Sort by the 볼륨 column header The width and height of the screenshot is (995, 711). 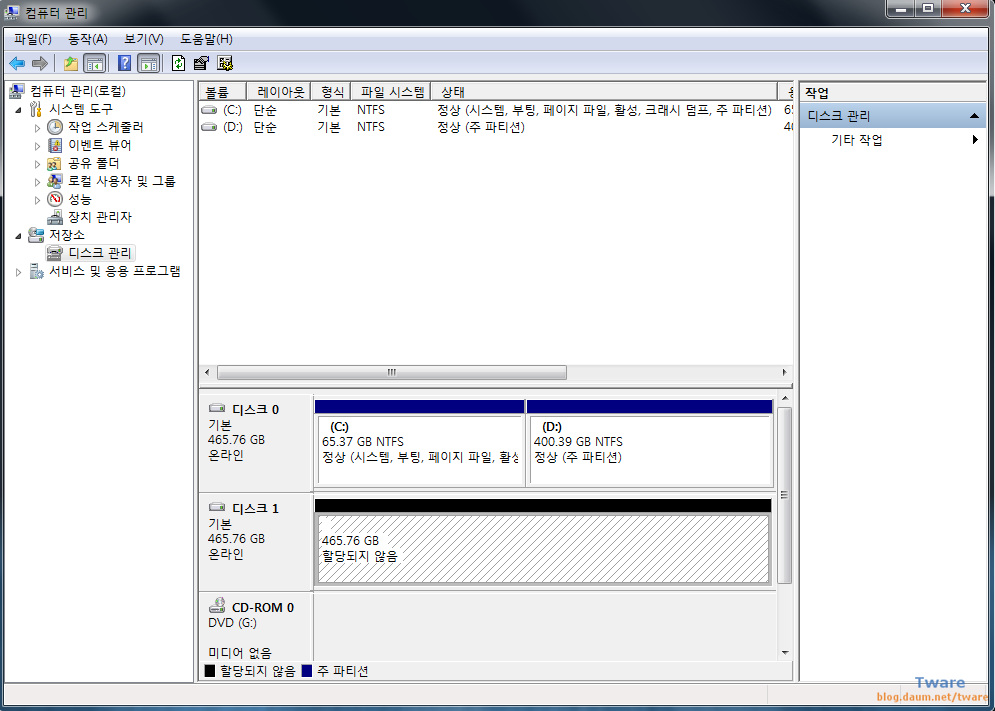(x=222, y=92)
